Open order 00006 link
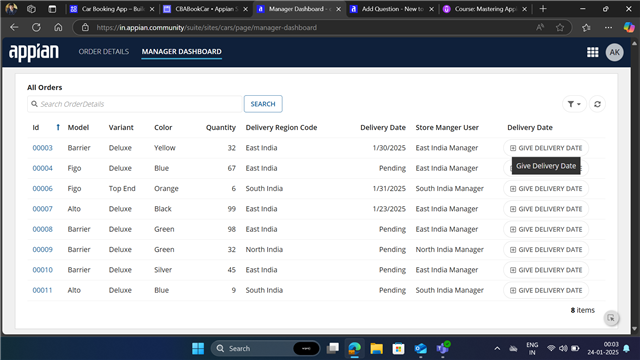 pos(42,189)
